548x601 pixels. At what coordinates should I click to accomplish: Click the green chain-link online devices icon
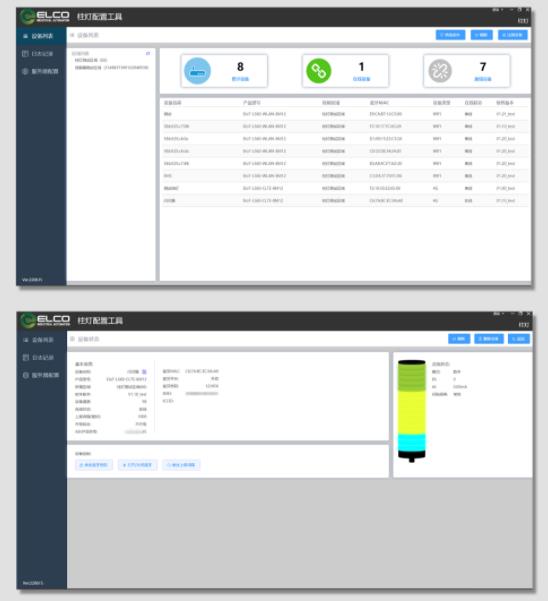click(x=318, y=71)
